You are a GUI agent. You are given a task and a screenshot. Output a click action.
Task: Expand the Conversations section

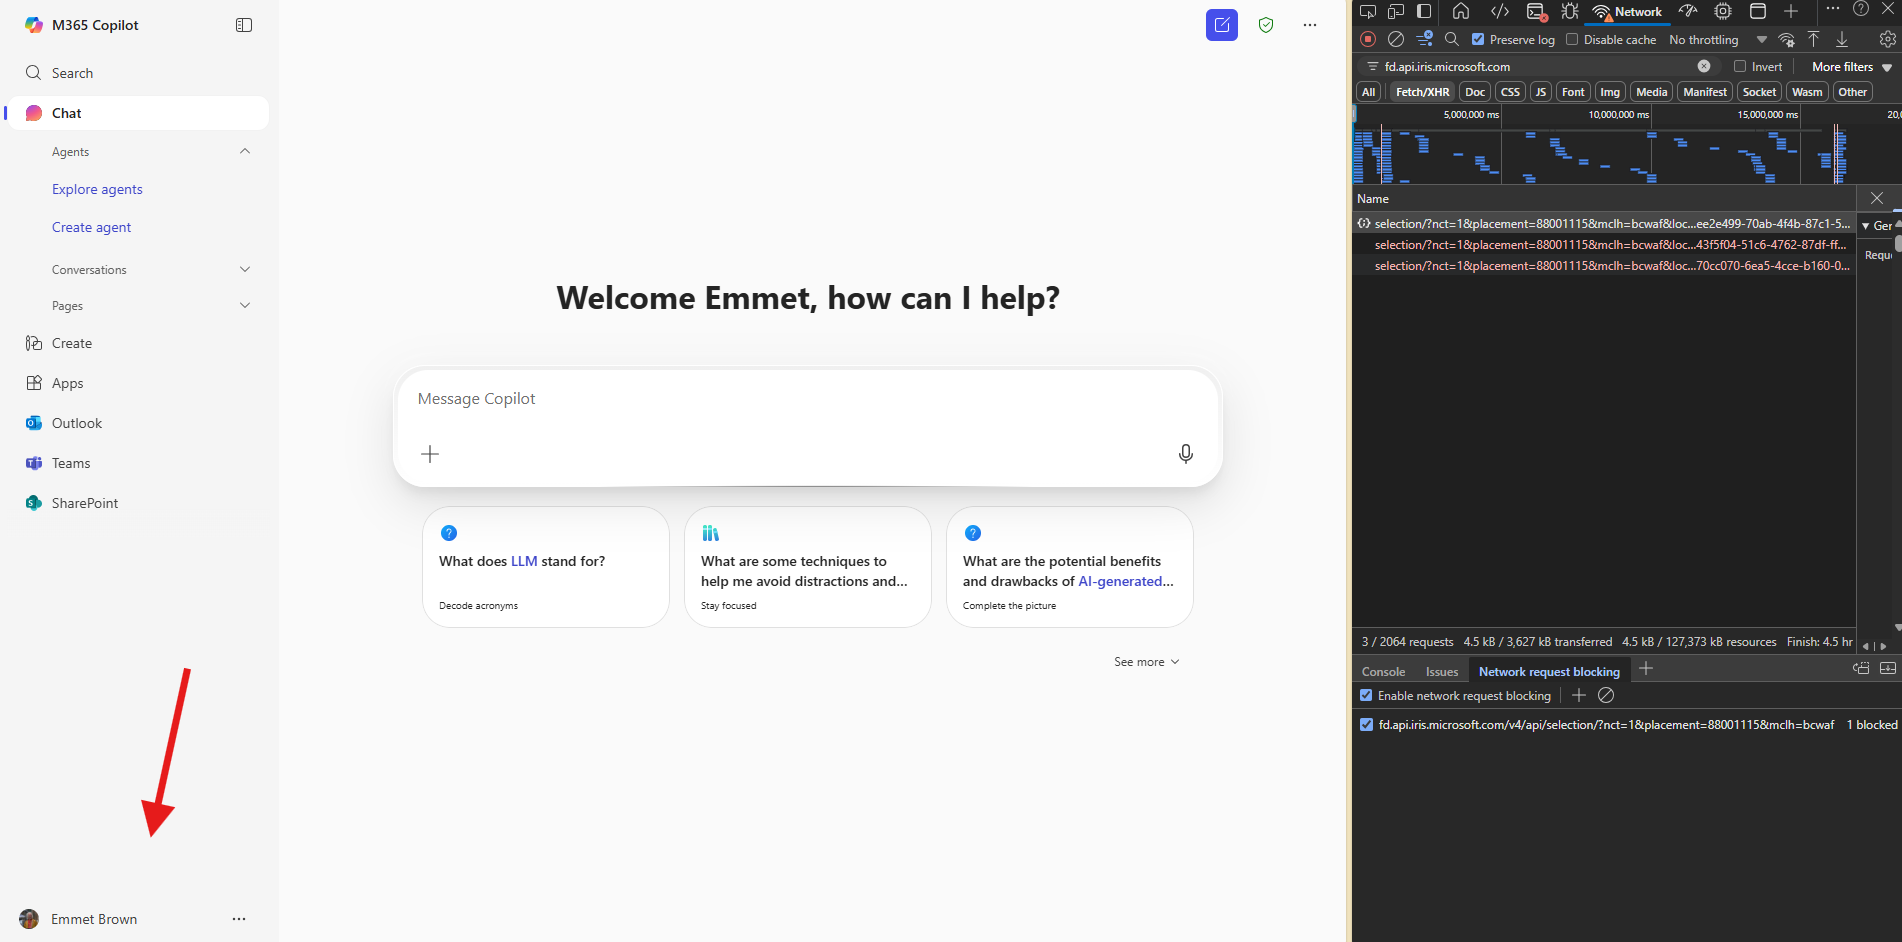coord(245,270)
